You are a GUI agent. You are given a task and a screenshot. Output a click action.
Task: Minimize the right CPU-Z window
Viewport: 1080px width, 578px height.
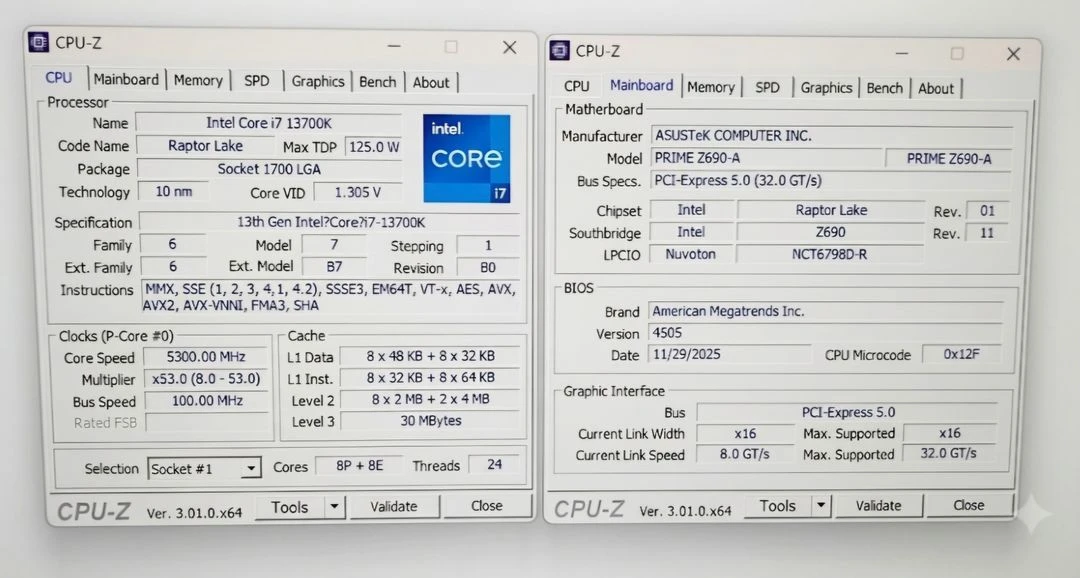click(x=902, y=53)
